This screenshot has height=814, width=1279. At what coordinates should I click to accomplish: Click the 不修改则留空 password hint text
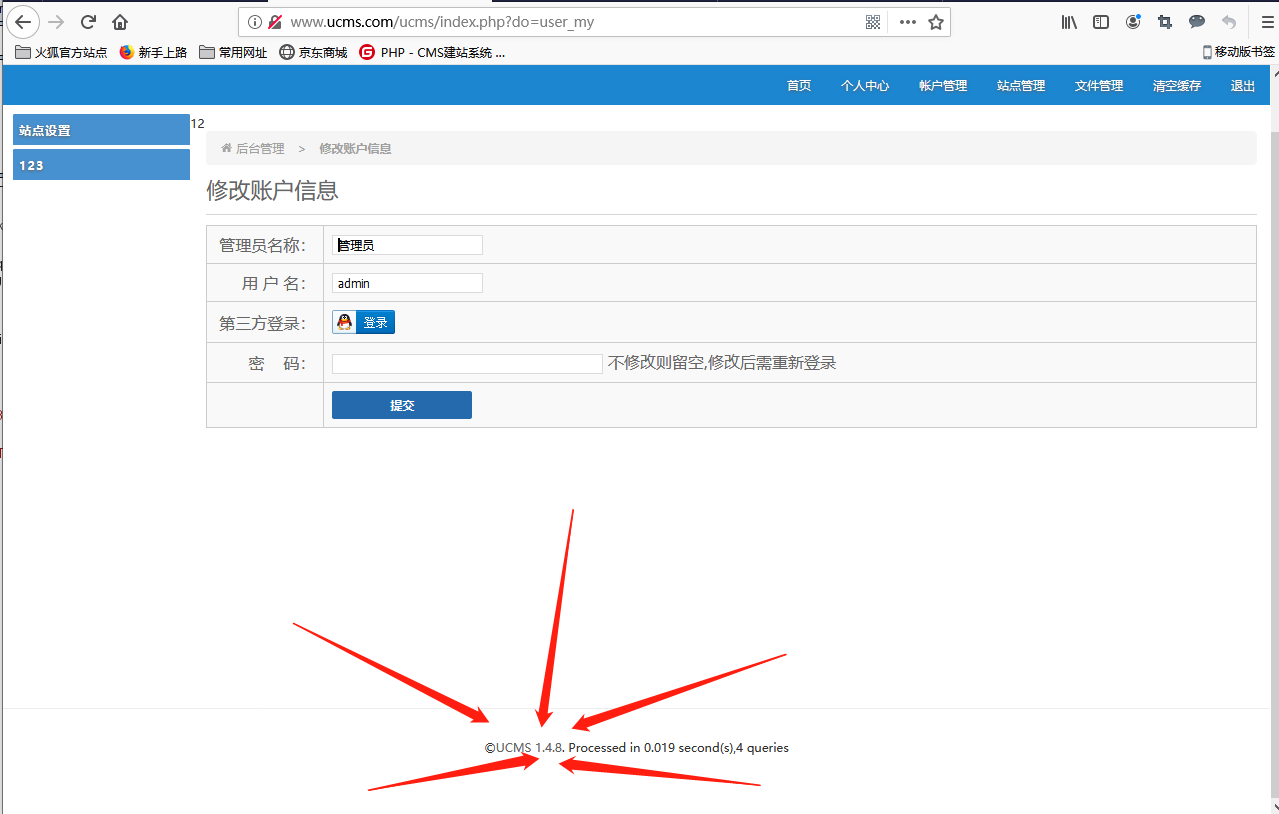[x=722, y=363]
